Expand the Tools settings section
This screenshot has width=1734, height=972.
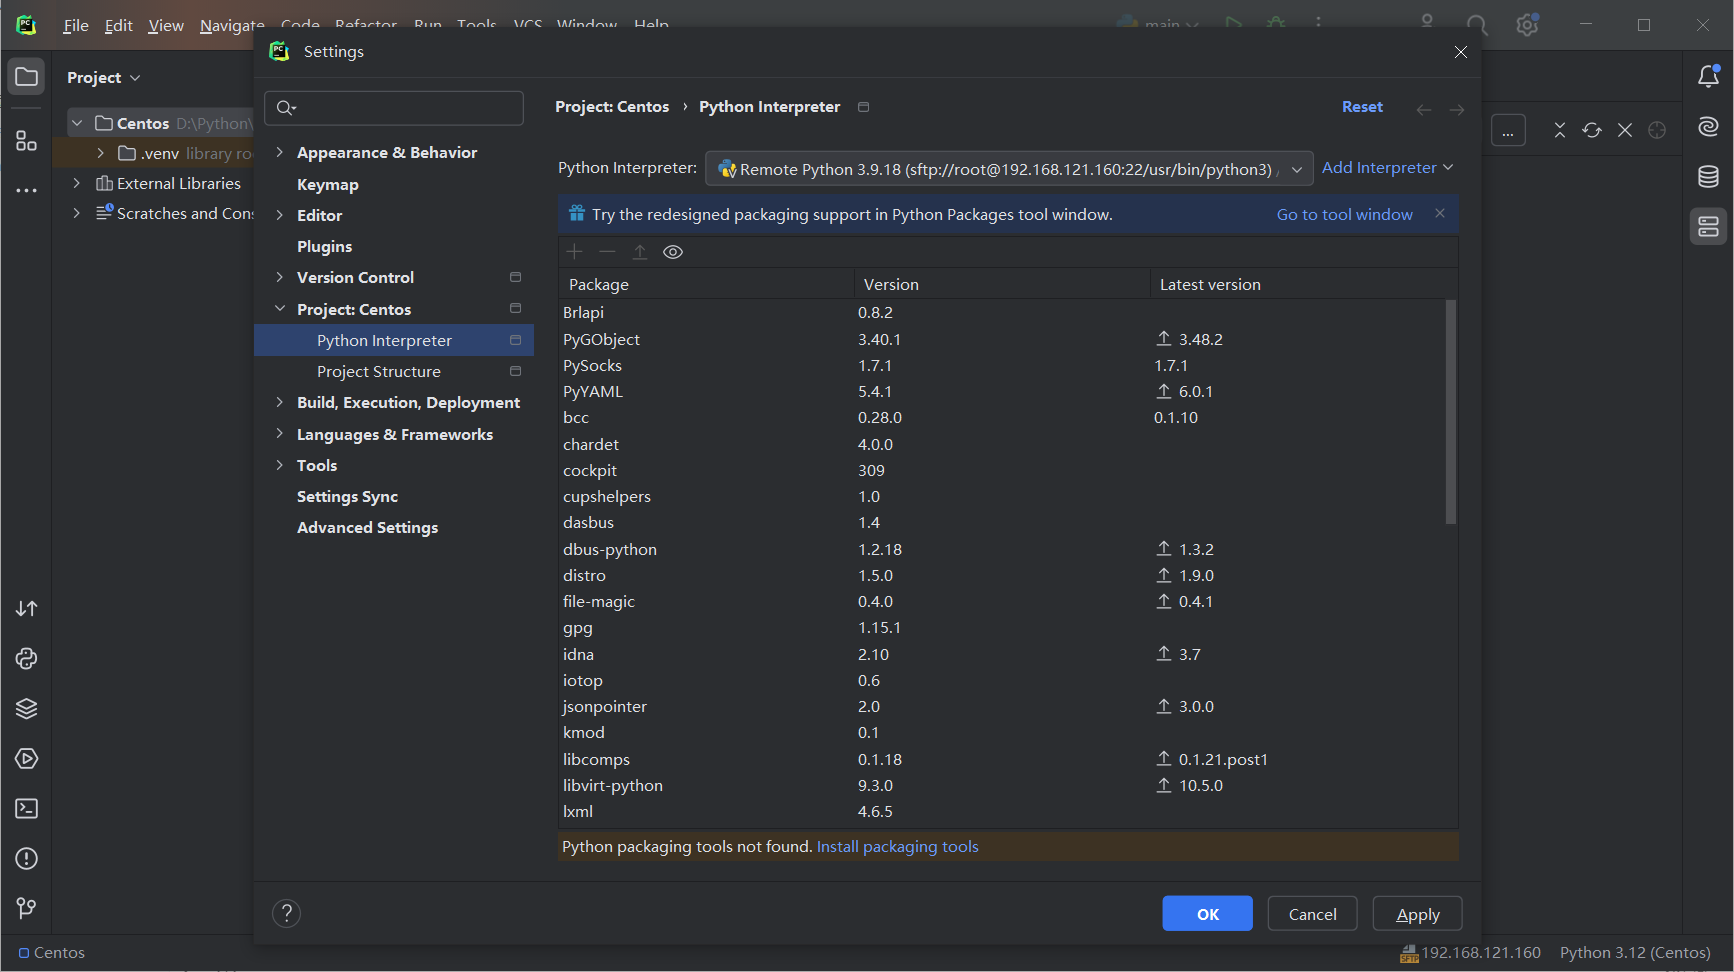point(280,465)
